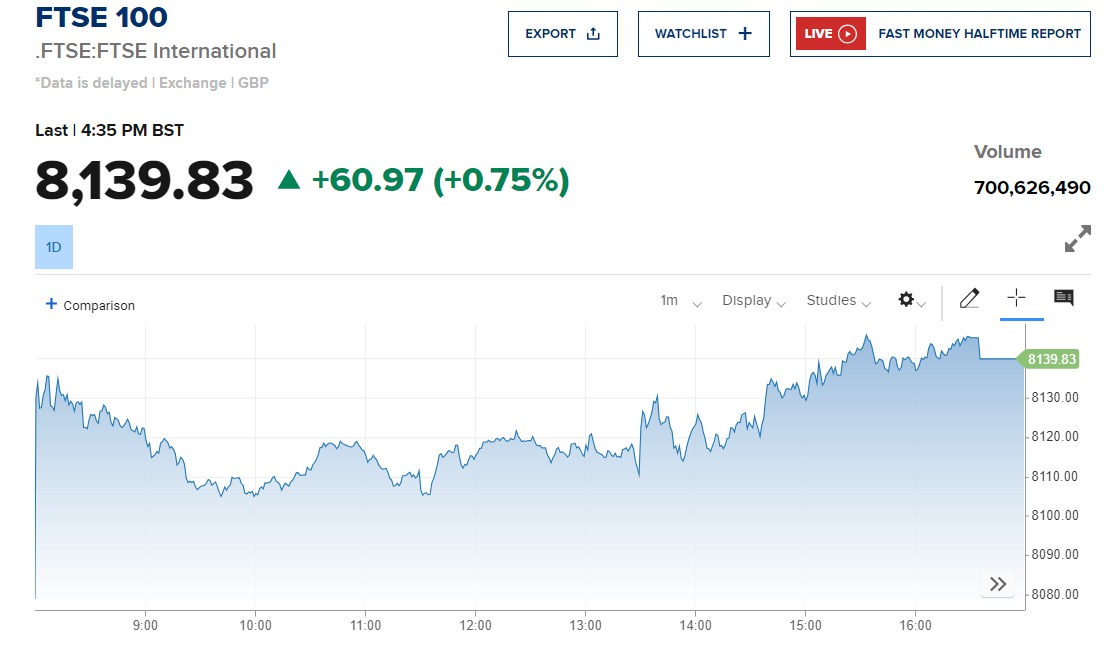Open the Display dropdown menu
This screenshot has width=1105, height=658.
(x=753, y=301)
